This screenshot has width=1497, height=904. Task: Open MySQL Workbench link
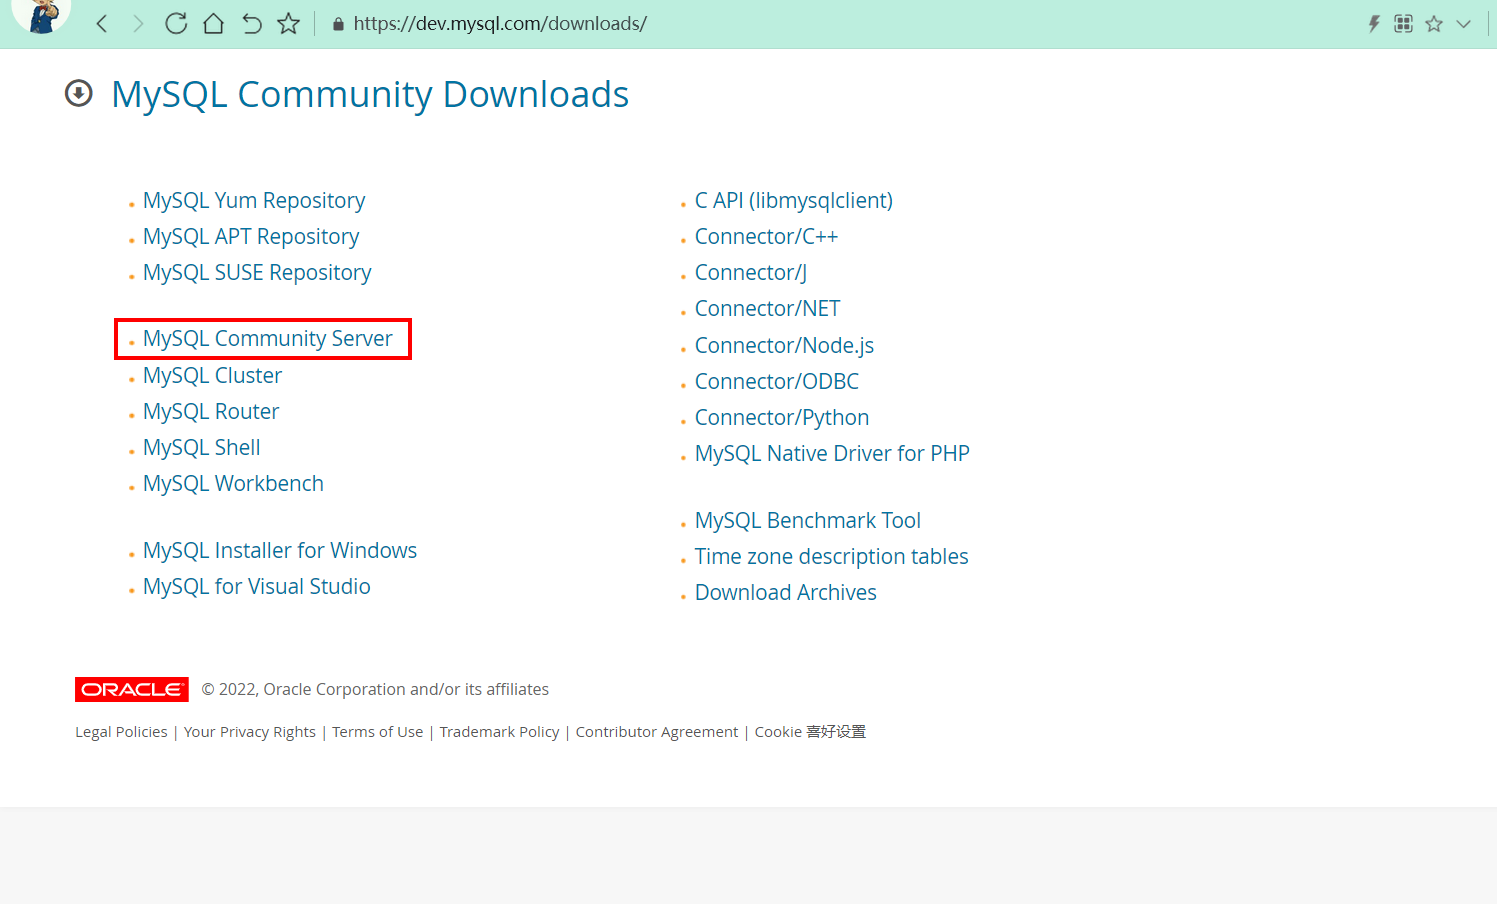click(233, 483)
